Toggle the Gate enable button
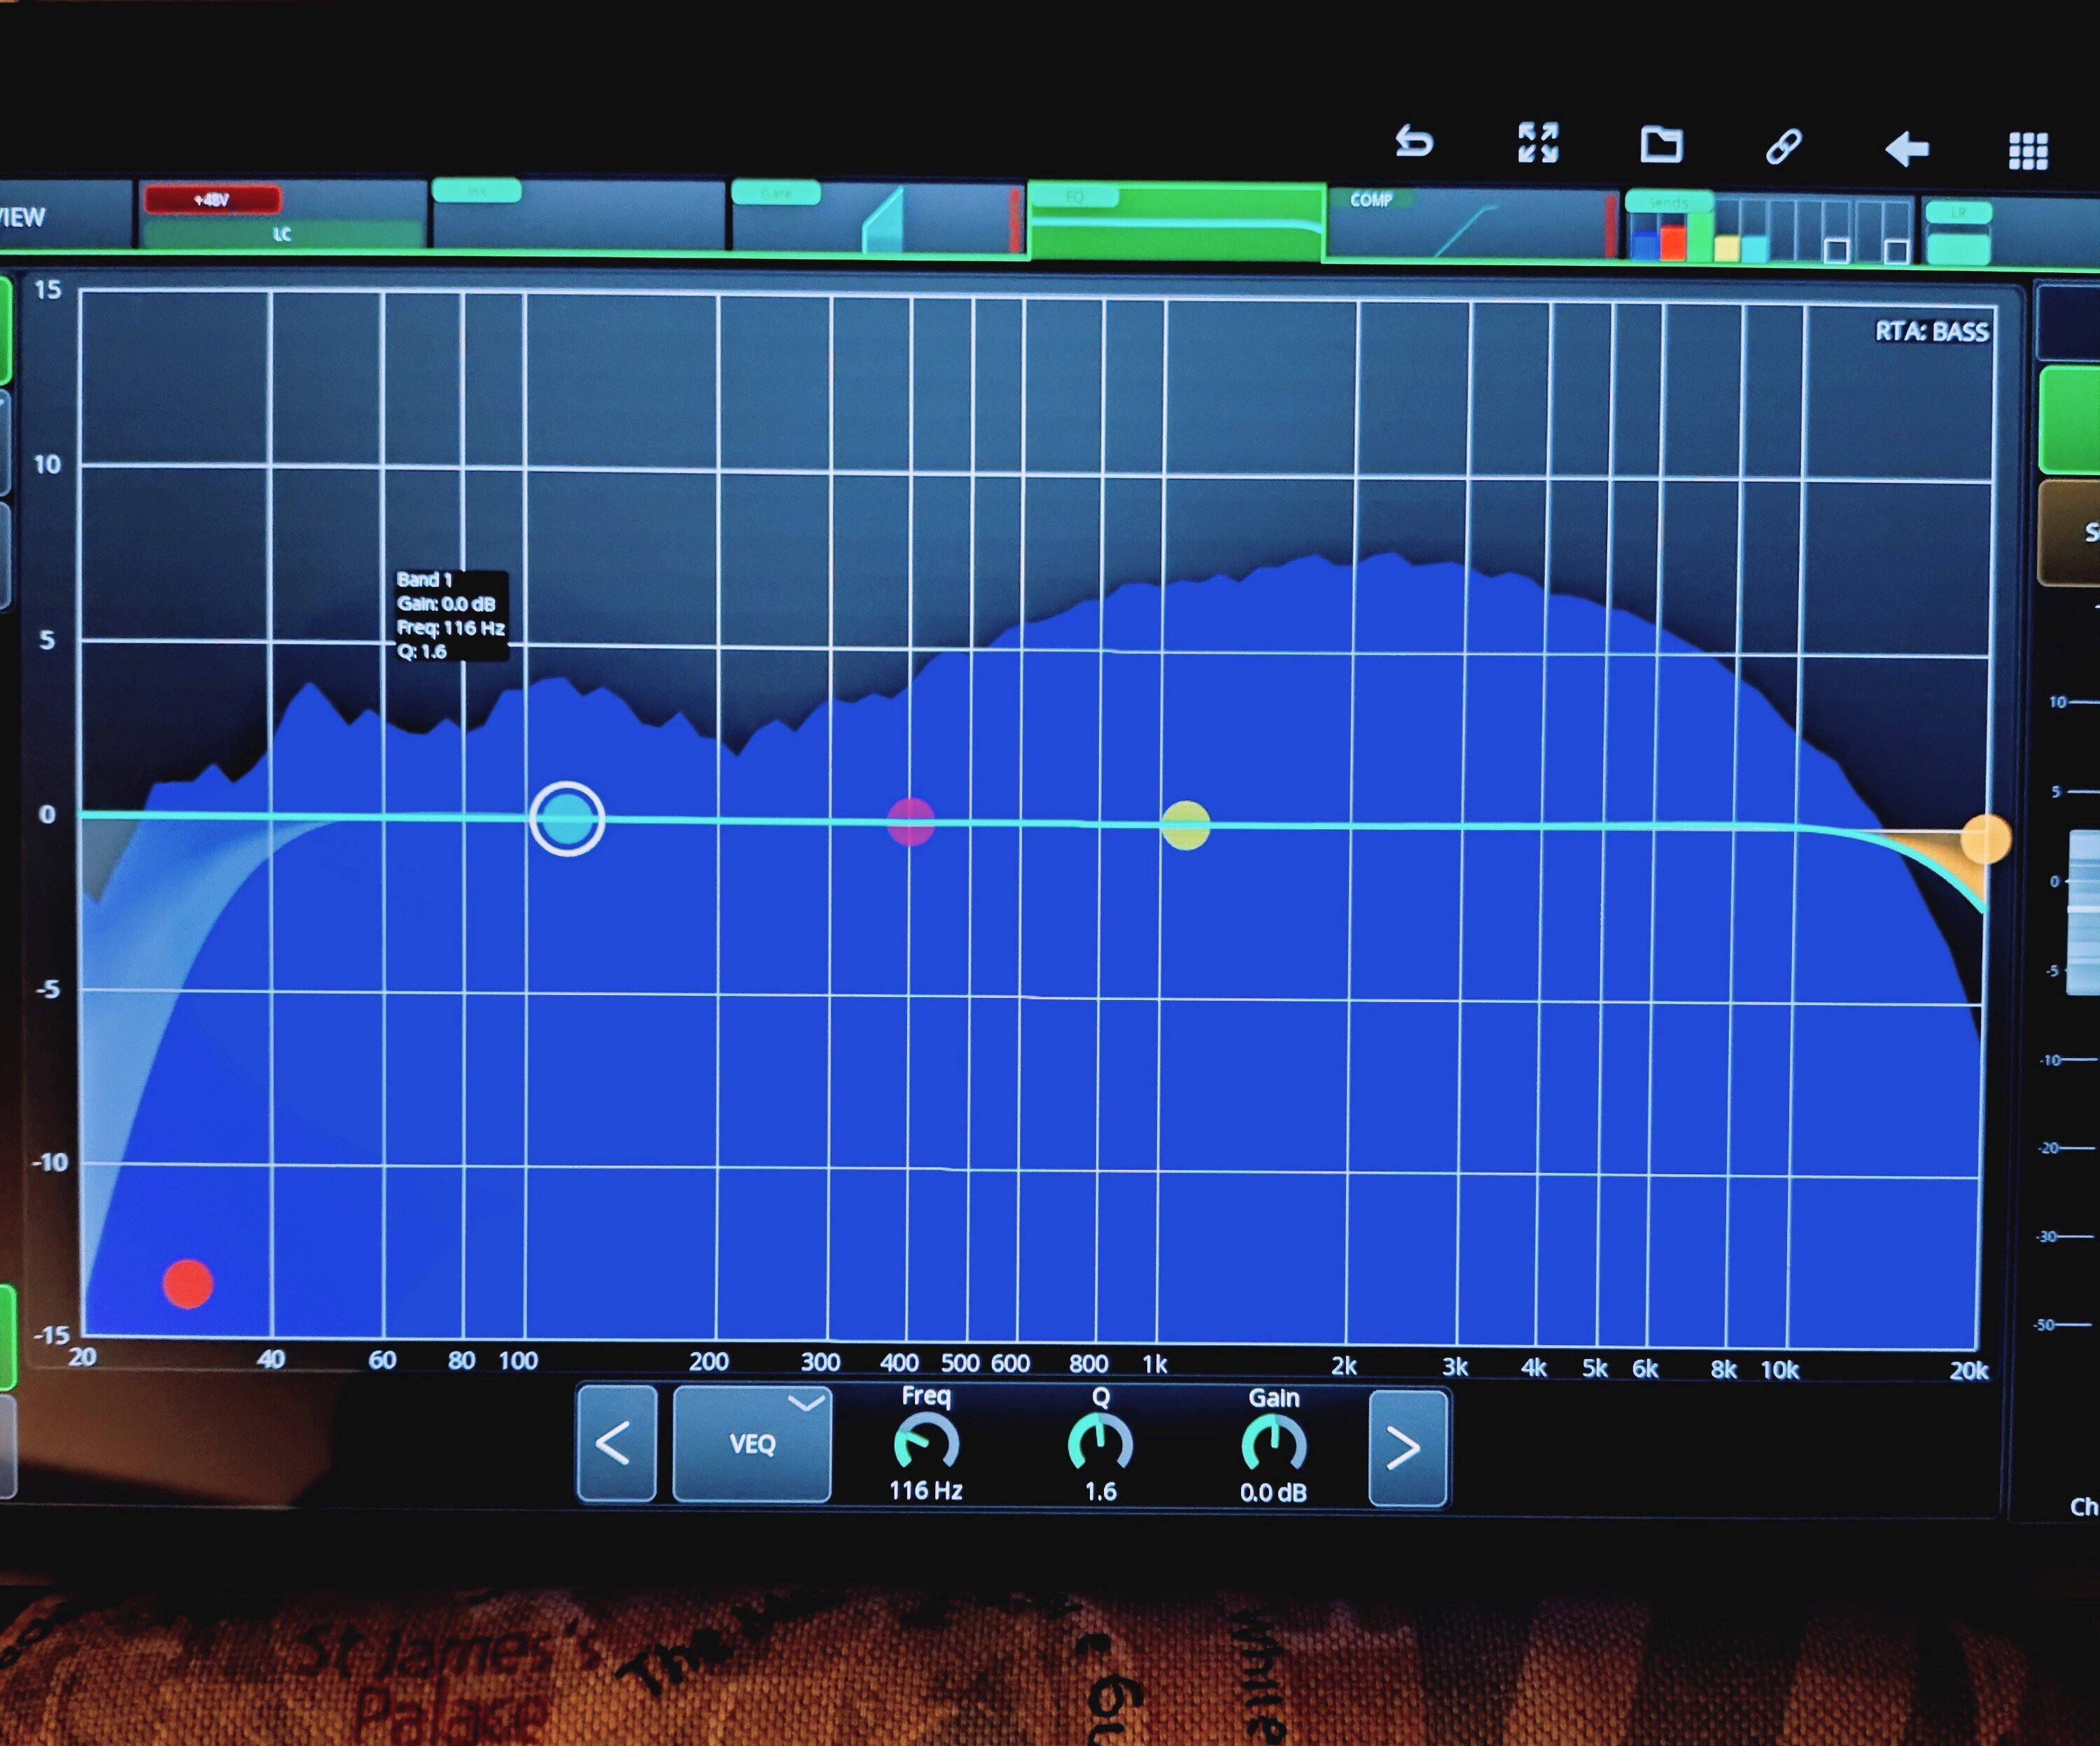This screenshot has height=1746, width=2100. point(776,193)
